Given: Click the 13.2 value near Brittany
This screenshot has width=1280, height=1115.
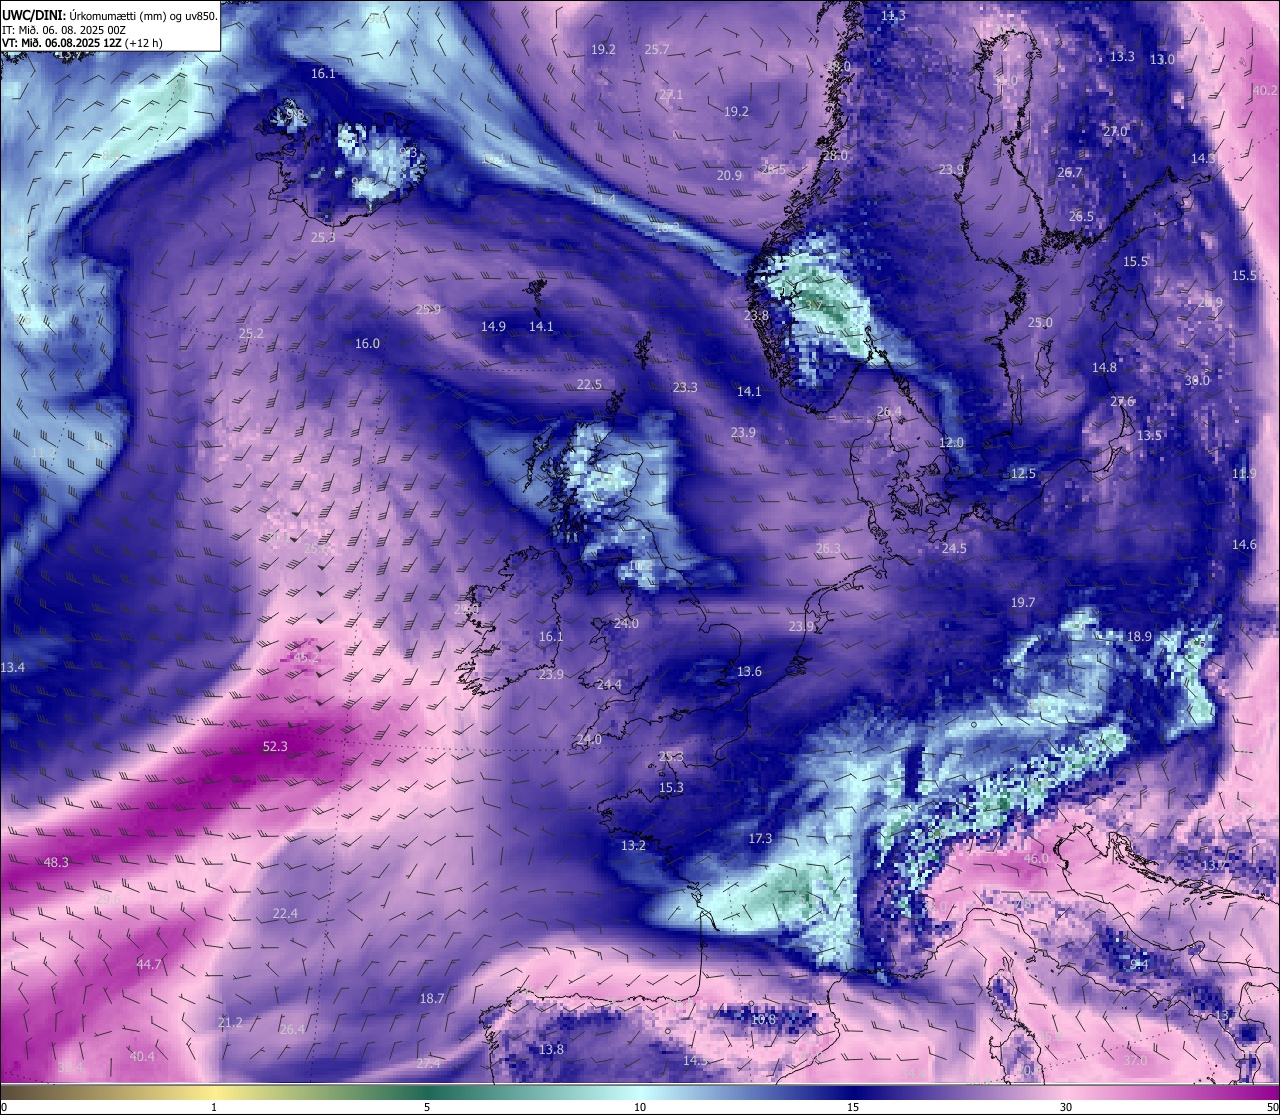Looking at the screenshot, I should 633,845.
